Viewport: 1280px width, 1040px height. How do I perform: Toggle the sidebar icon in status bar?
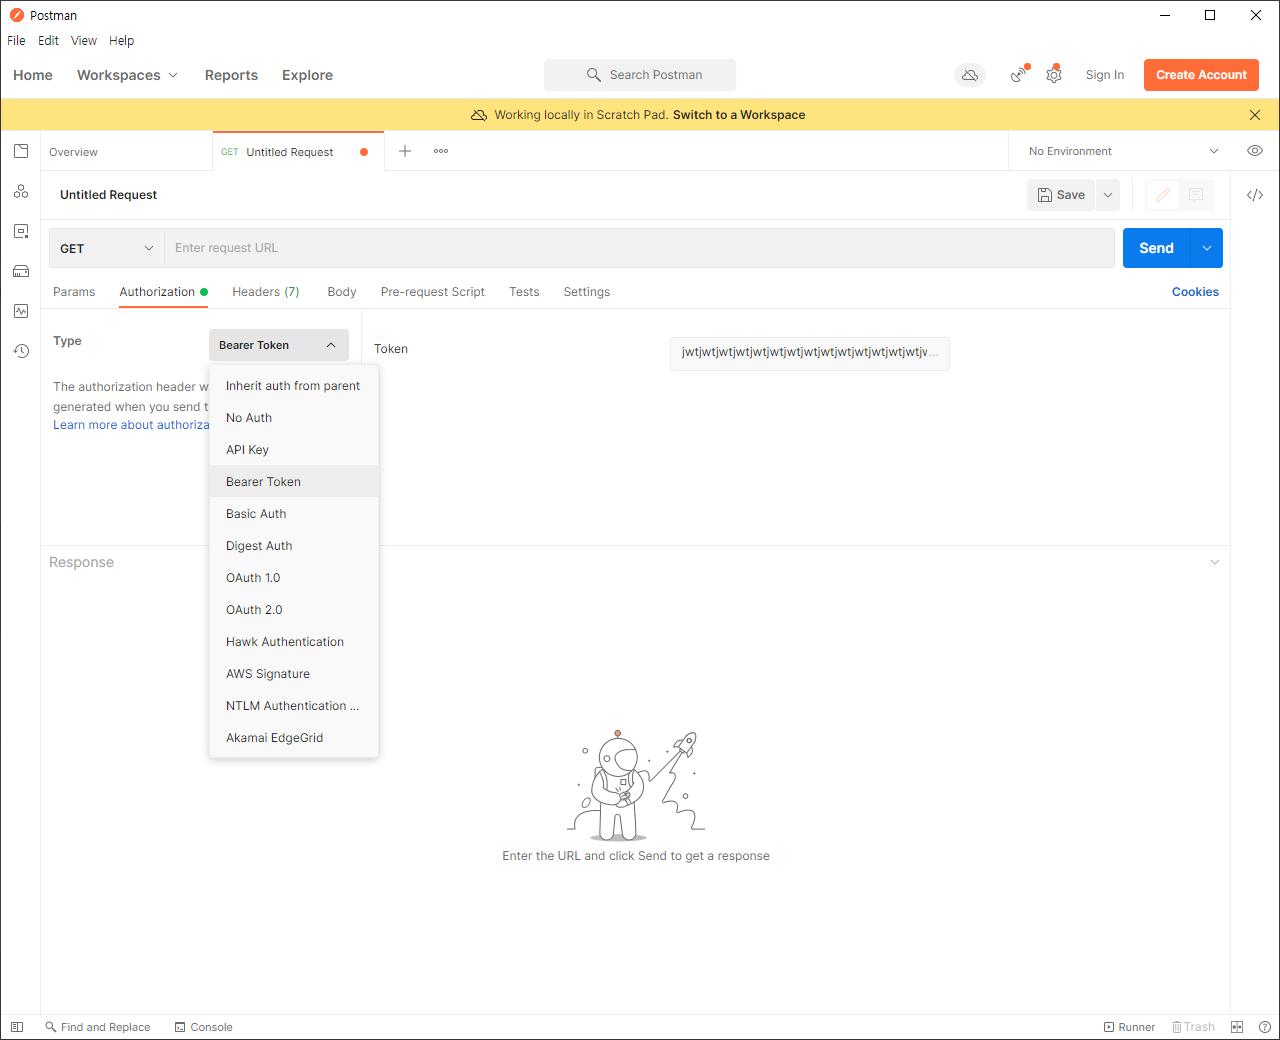point(17,1027)
